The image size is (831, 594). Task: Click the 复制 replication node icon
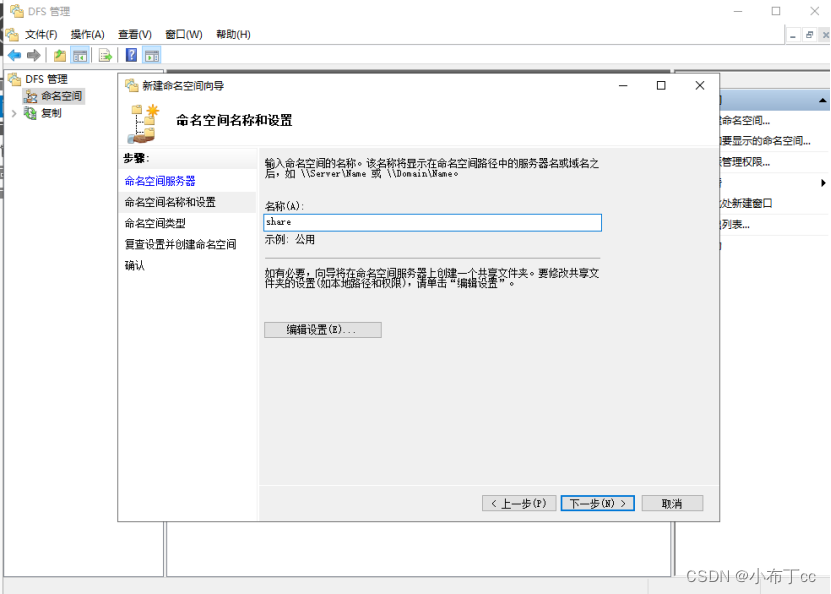click(29, 113)
